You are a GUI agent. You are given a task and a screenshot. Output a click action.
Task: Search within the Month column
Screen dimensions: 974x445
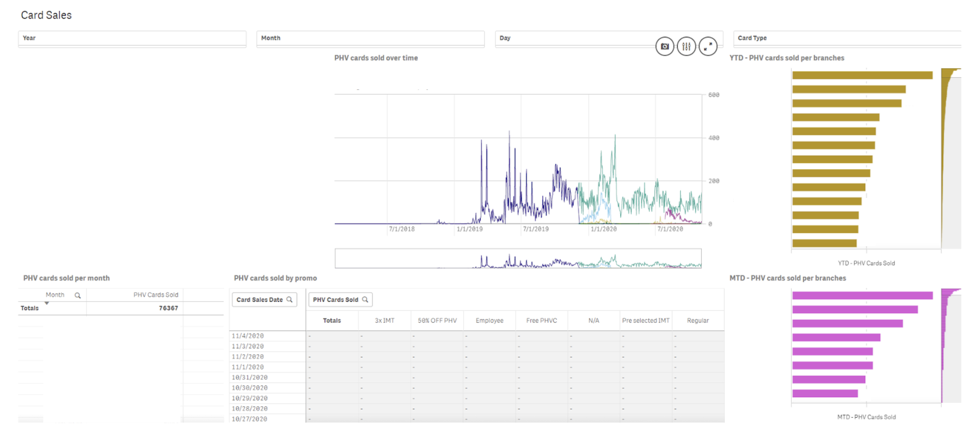(x=78, y=296)
